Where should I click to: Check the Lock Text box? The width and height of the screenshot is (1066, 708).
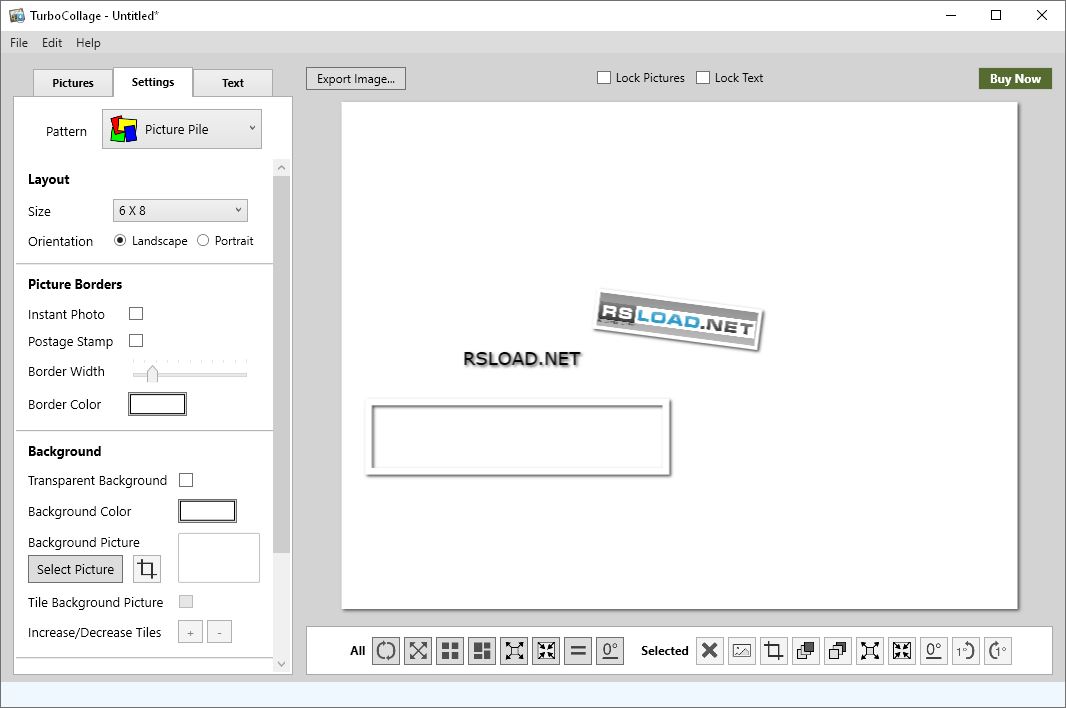click(x=703, y=78)
